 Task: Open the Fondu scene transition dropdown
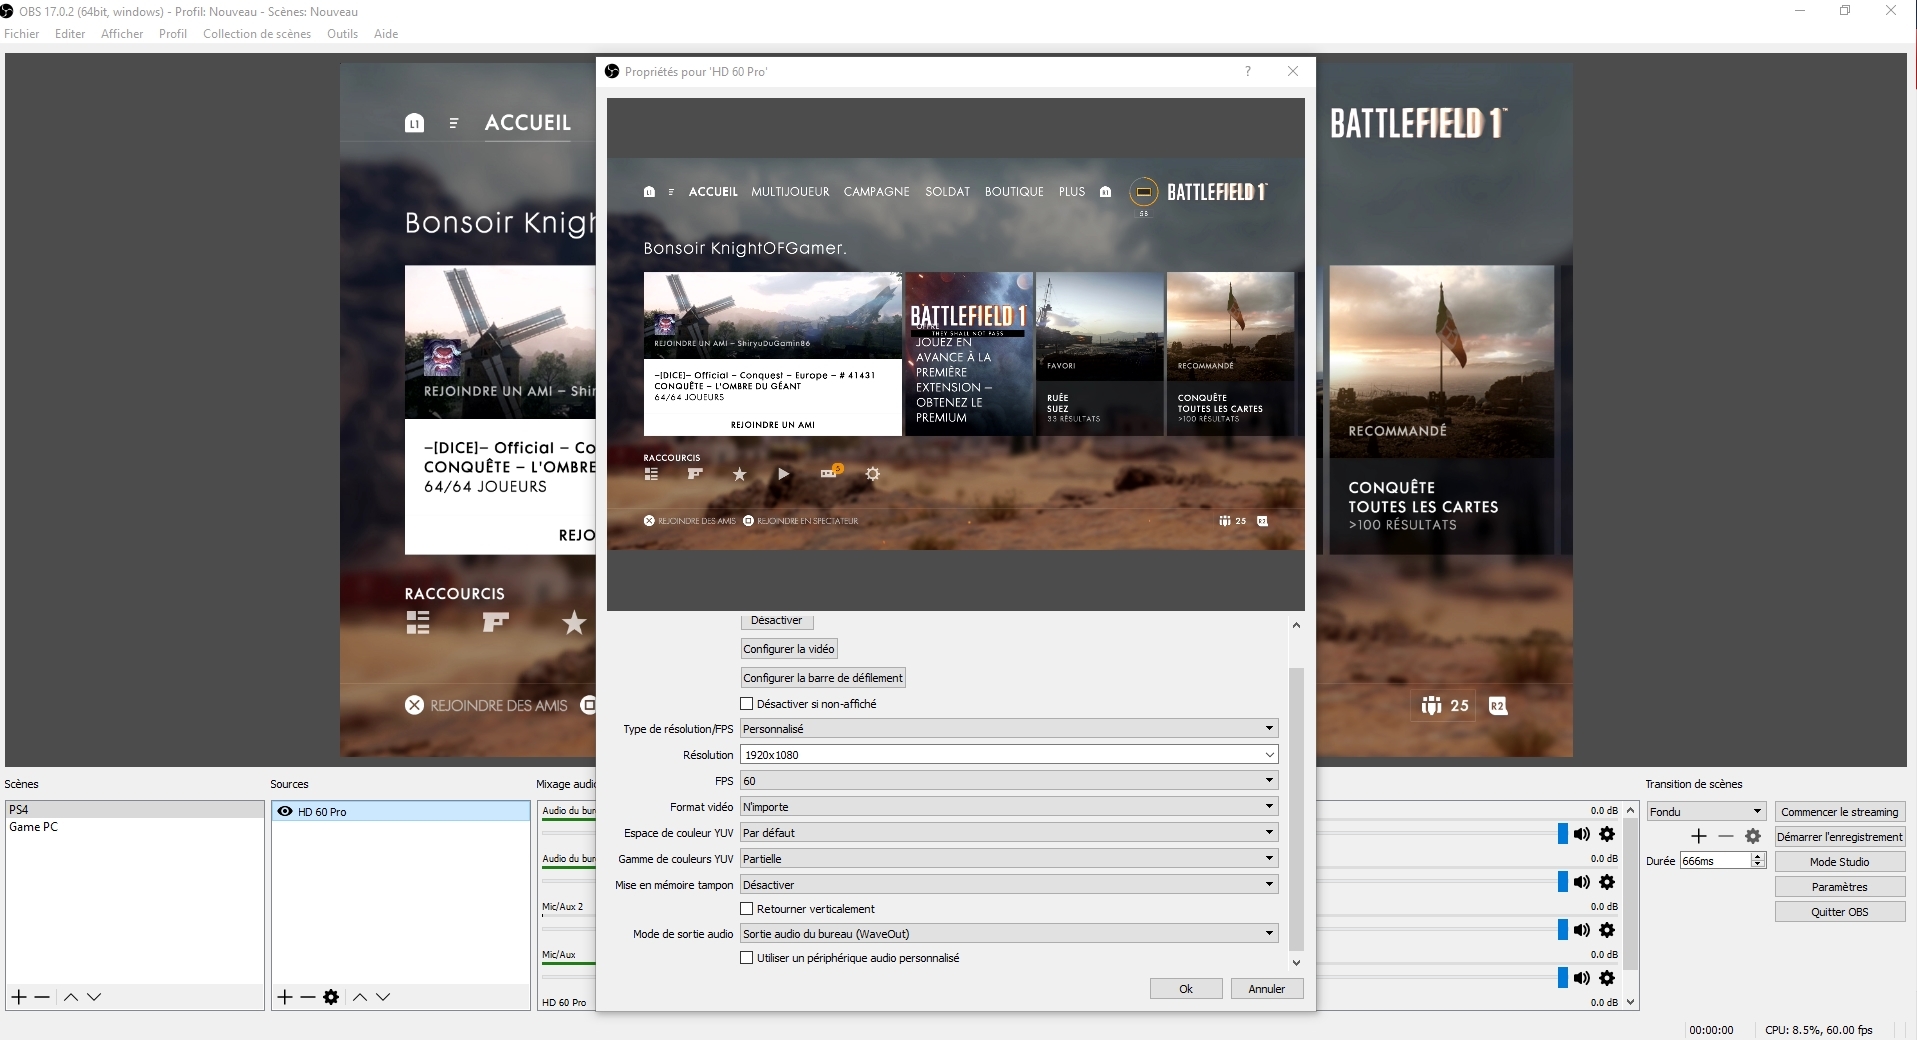(x=1706, y=811)
